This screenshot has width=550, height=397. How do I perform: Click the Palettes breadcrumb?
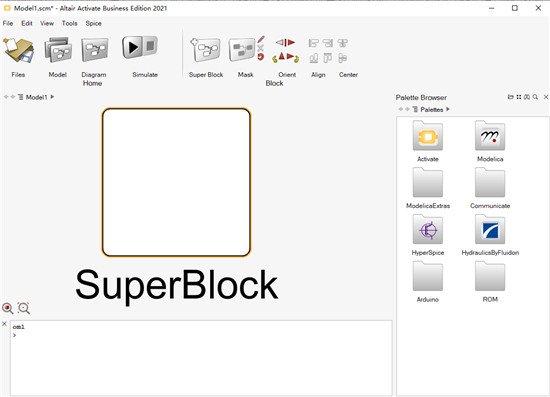432,110
